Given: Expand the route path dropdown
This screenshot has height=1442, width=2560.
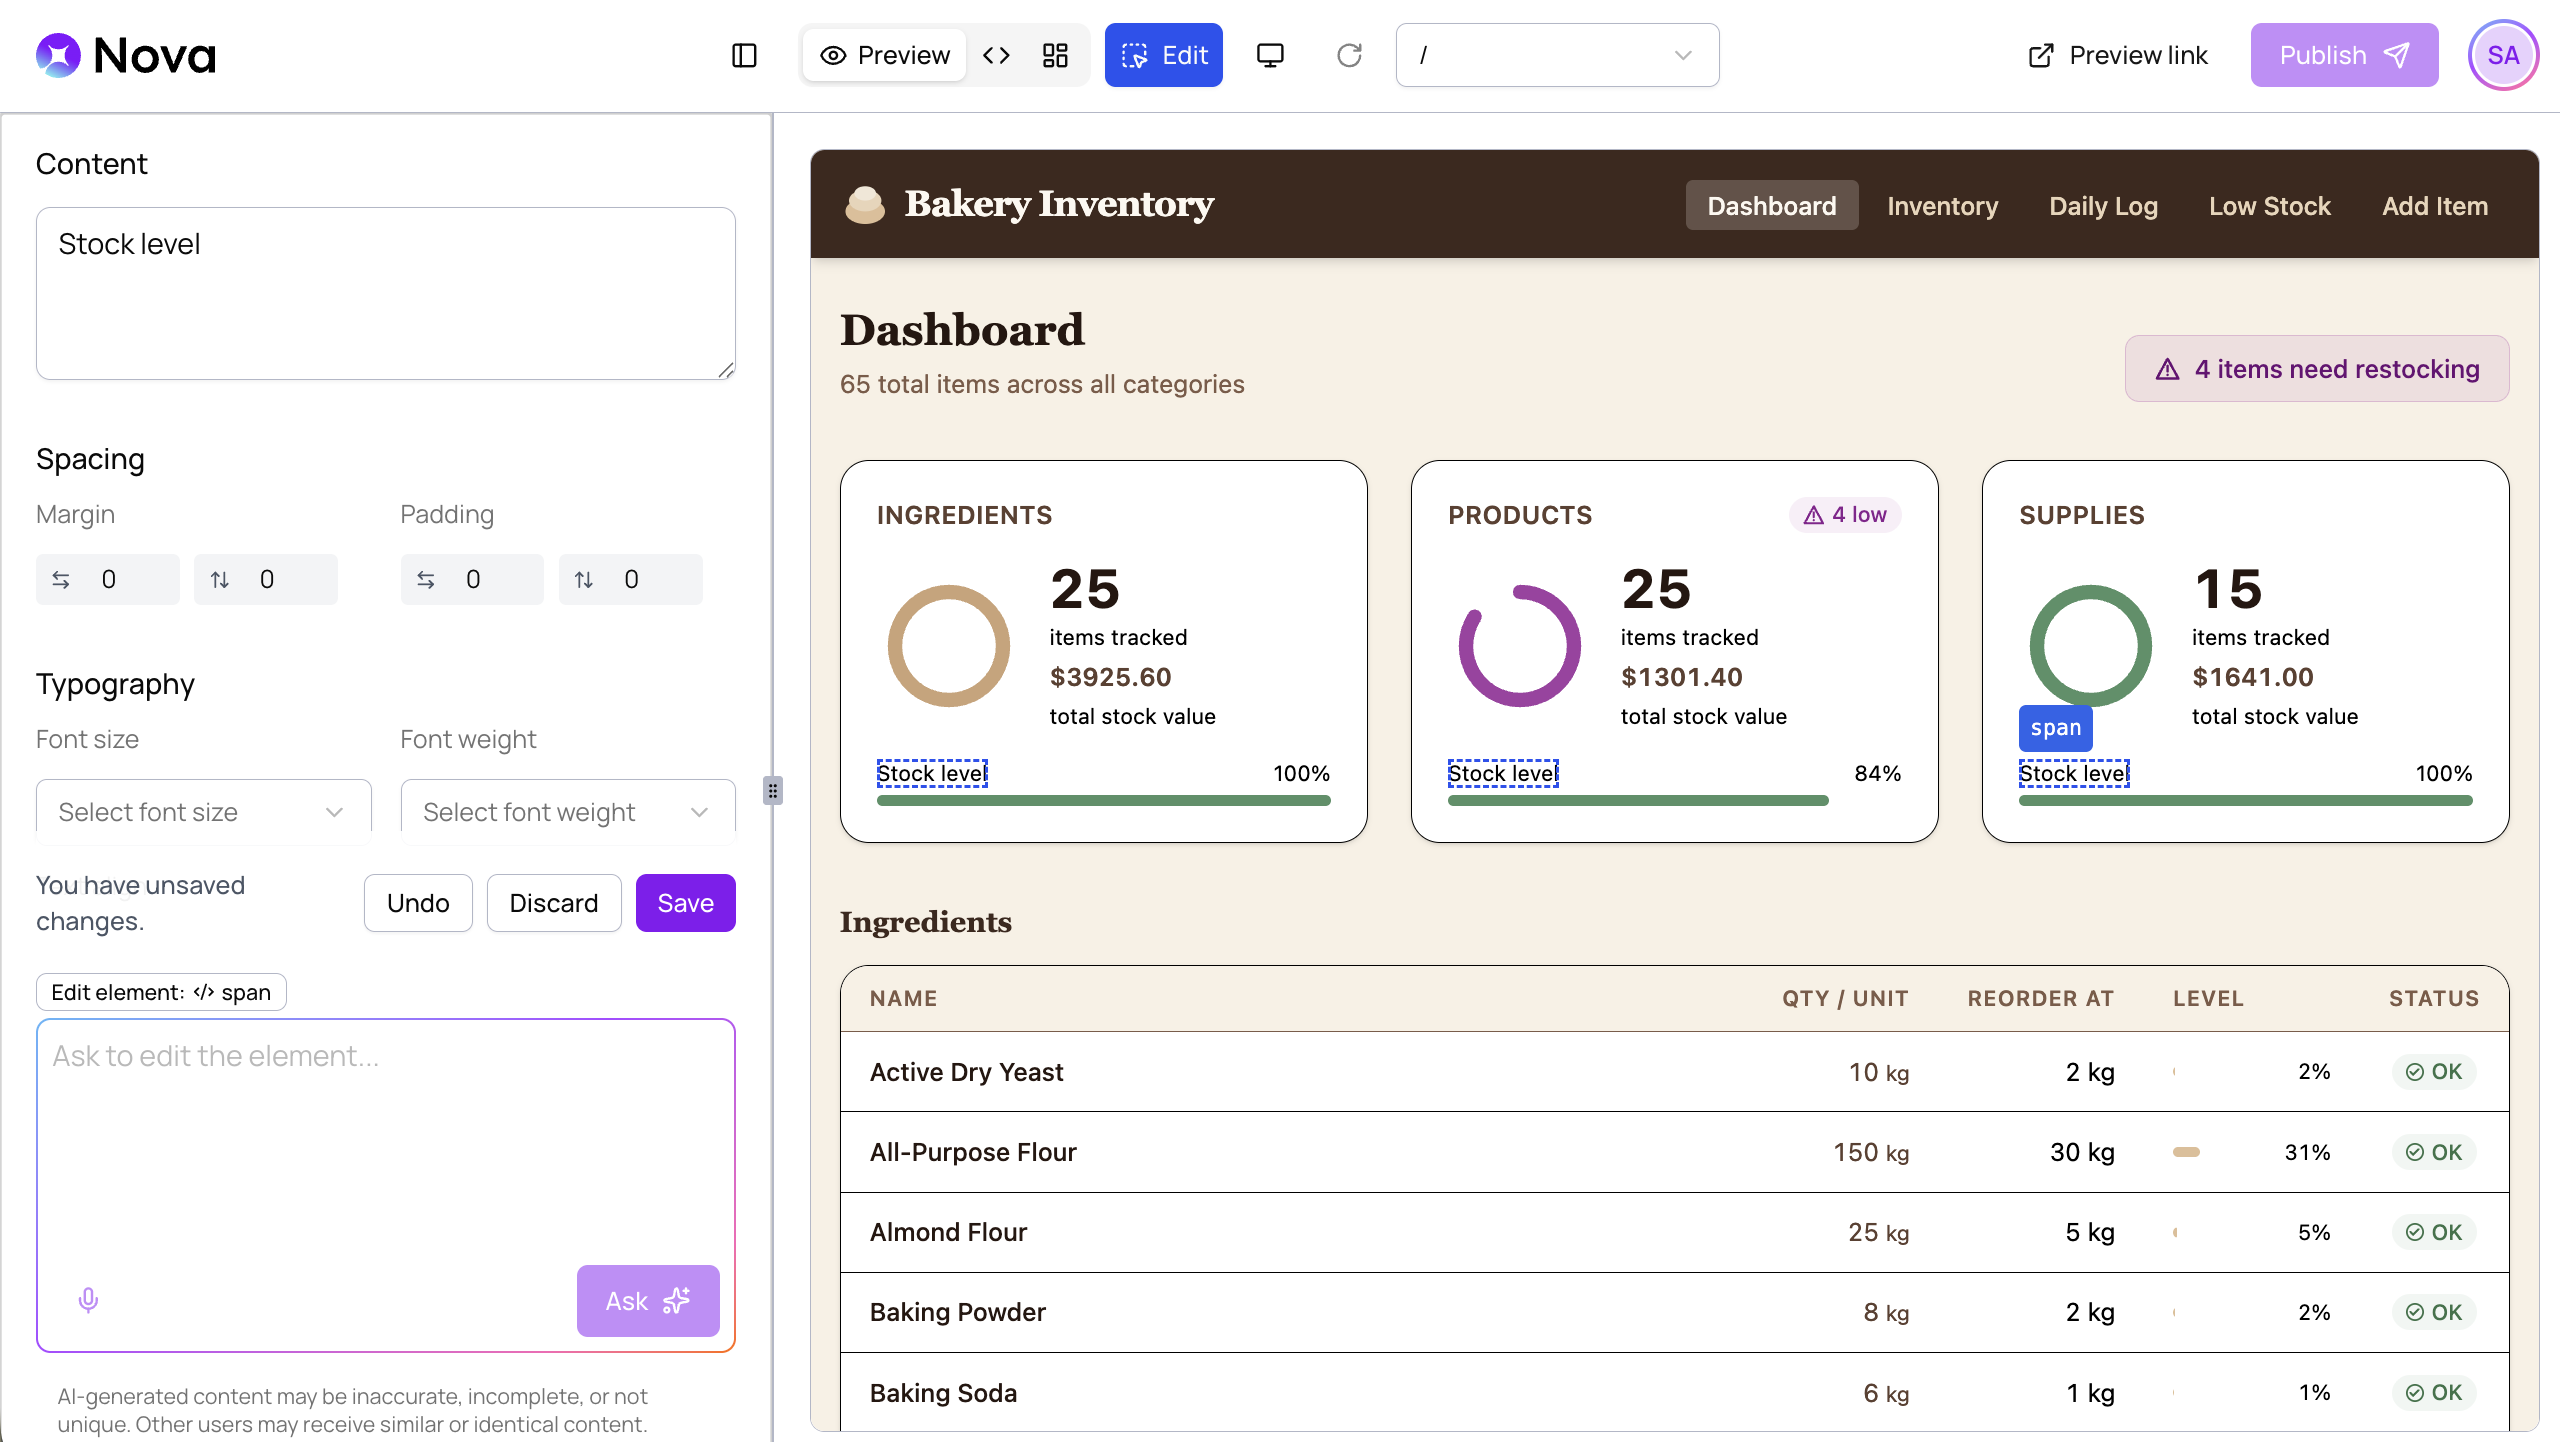Looking at the screenshot, I should pyautogui.click(x=1557, y=55).
